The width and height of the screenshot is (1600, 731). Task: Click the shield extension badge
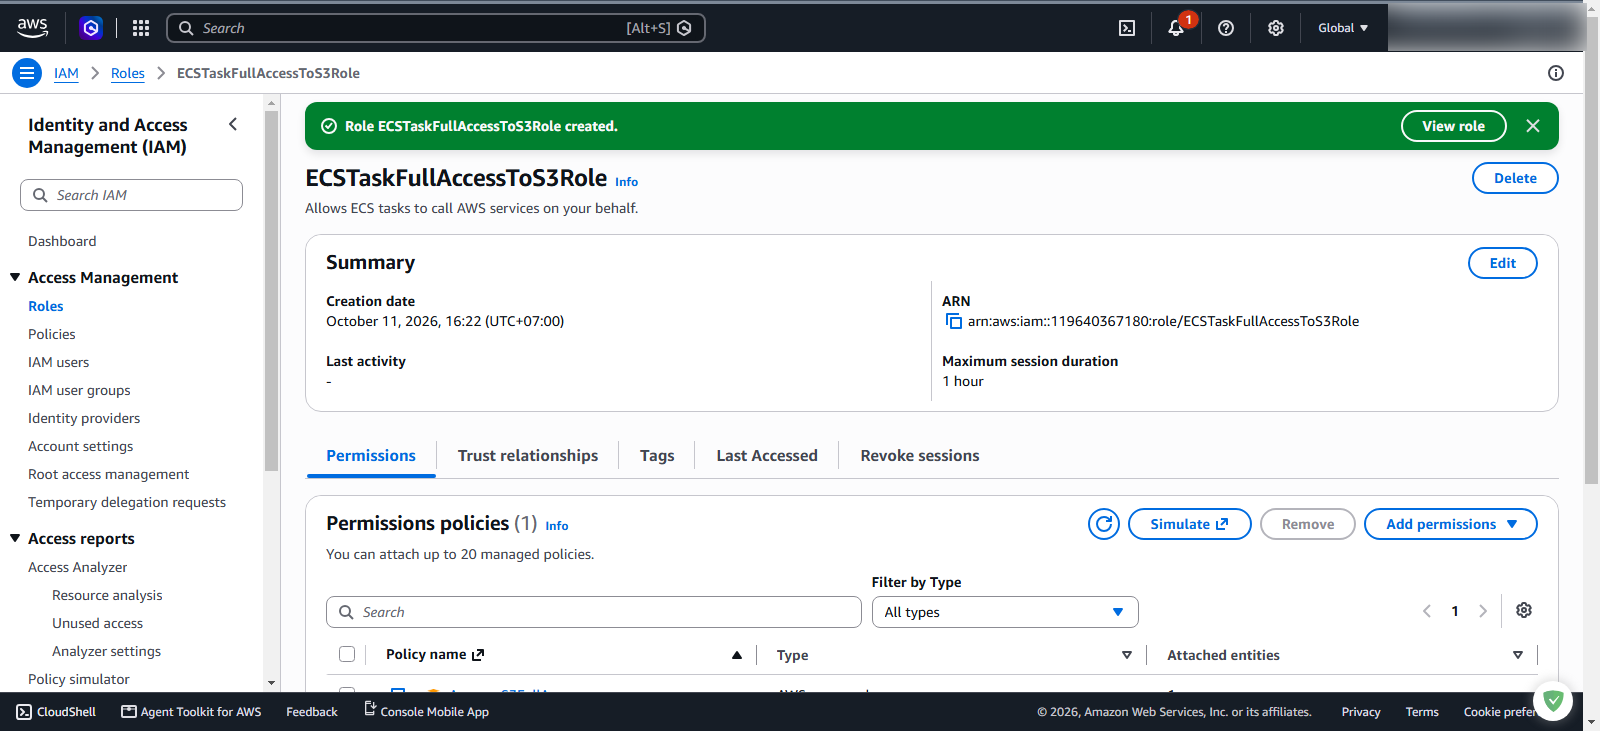[x=1553, y=701]
